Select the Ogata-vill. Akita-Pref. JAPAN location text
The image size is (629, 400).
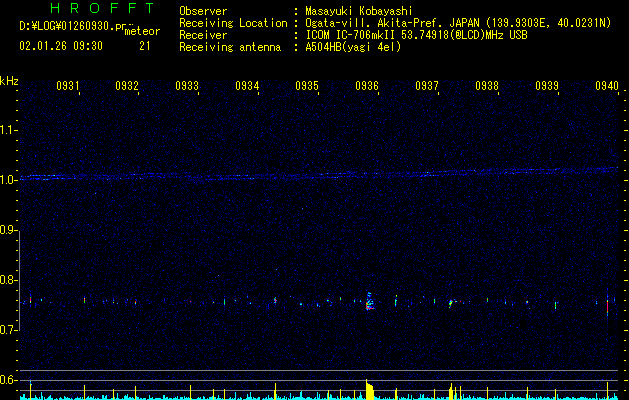click(x=458, y=23)
